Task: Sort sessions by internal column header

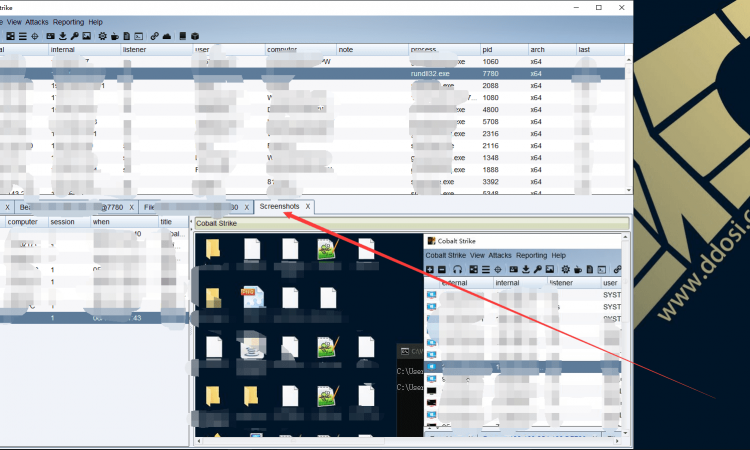Action: pyautogui.click(x=84, y=49)
